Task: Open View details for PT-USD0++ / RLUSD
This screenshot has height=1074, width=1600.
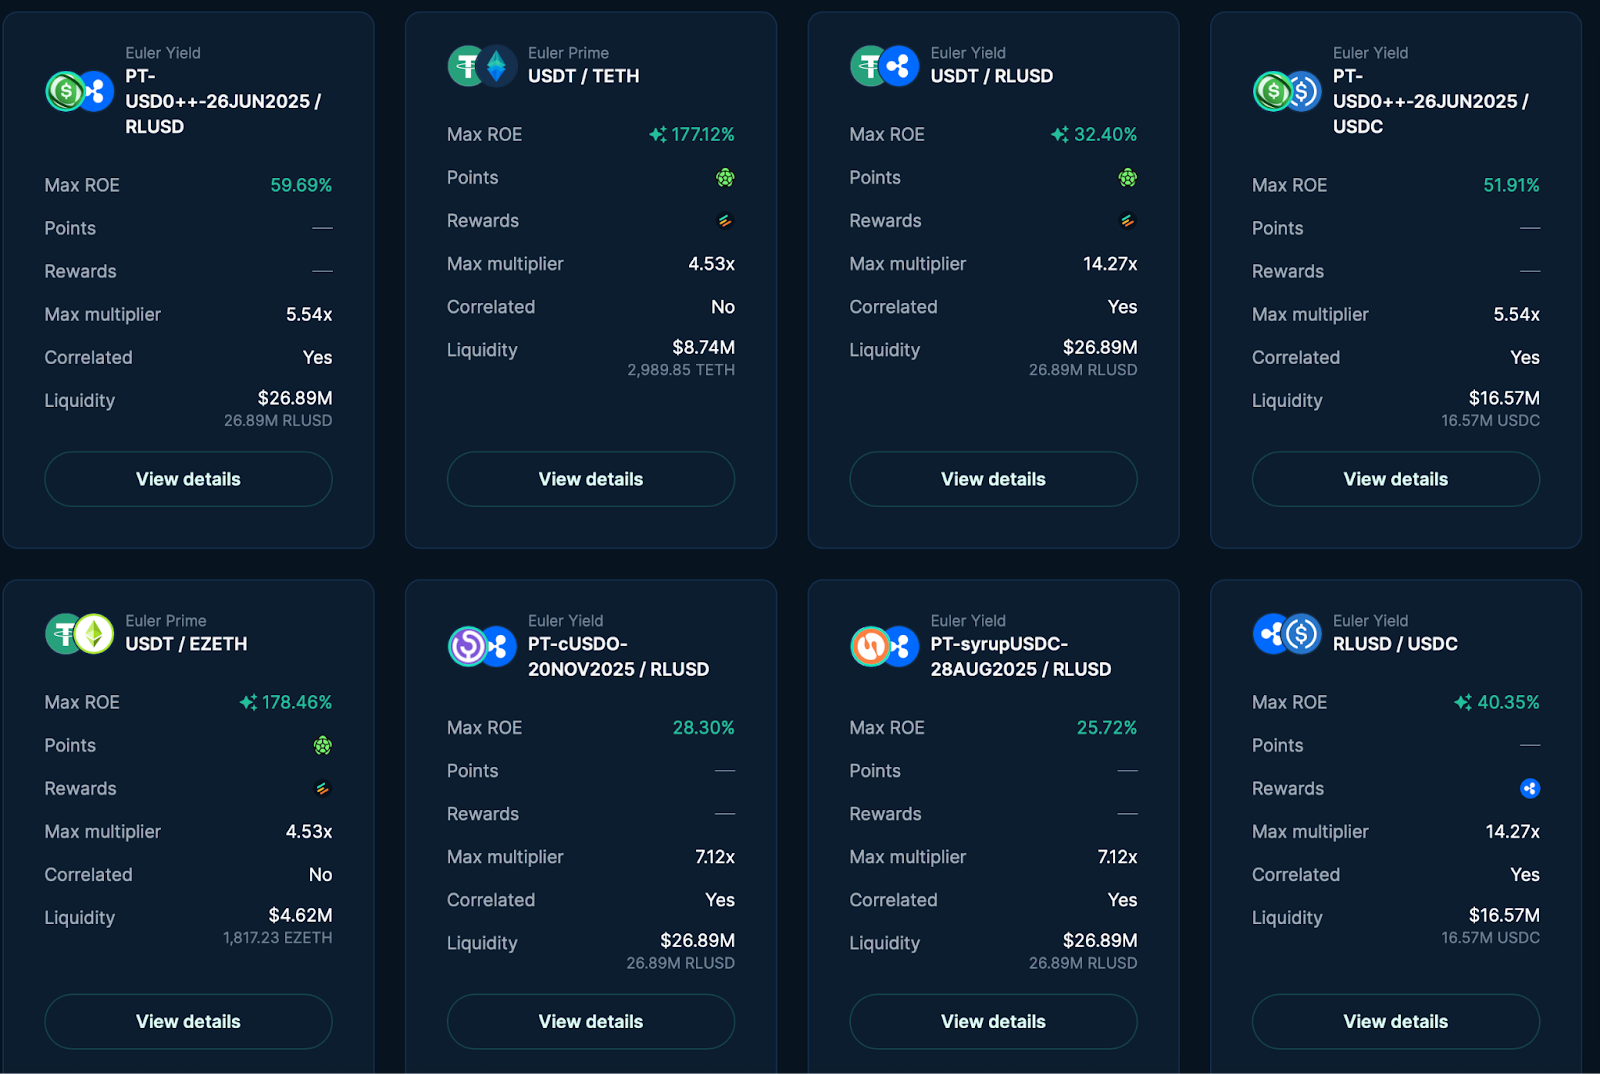Action: point(188,479)
